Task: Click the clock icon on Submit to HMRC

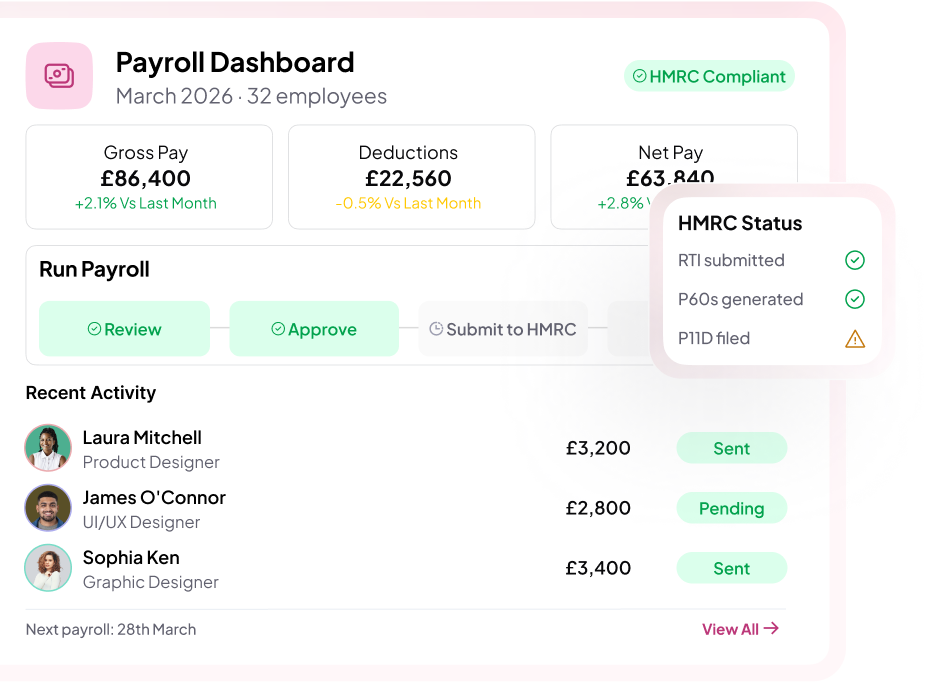Action: 436,329
